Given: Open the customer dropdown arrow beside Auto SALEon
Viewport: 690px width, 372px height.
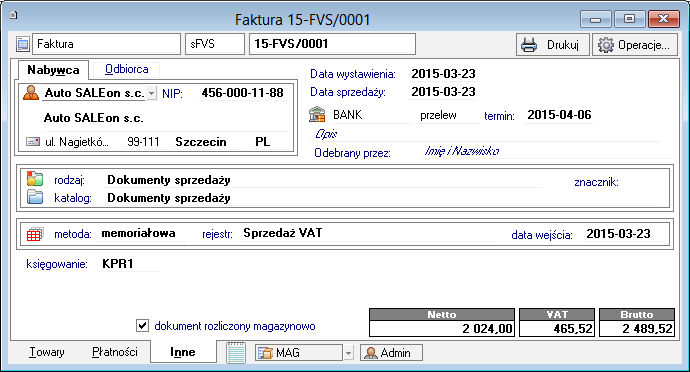Looking at the screenshot, I should [x=151, y=93].
